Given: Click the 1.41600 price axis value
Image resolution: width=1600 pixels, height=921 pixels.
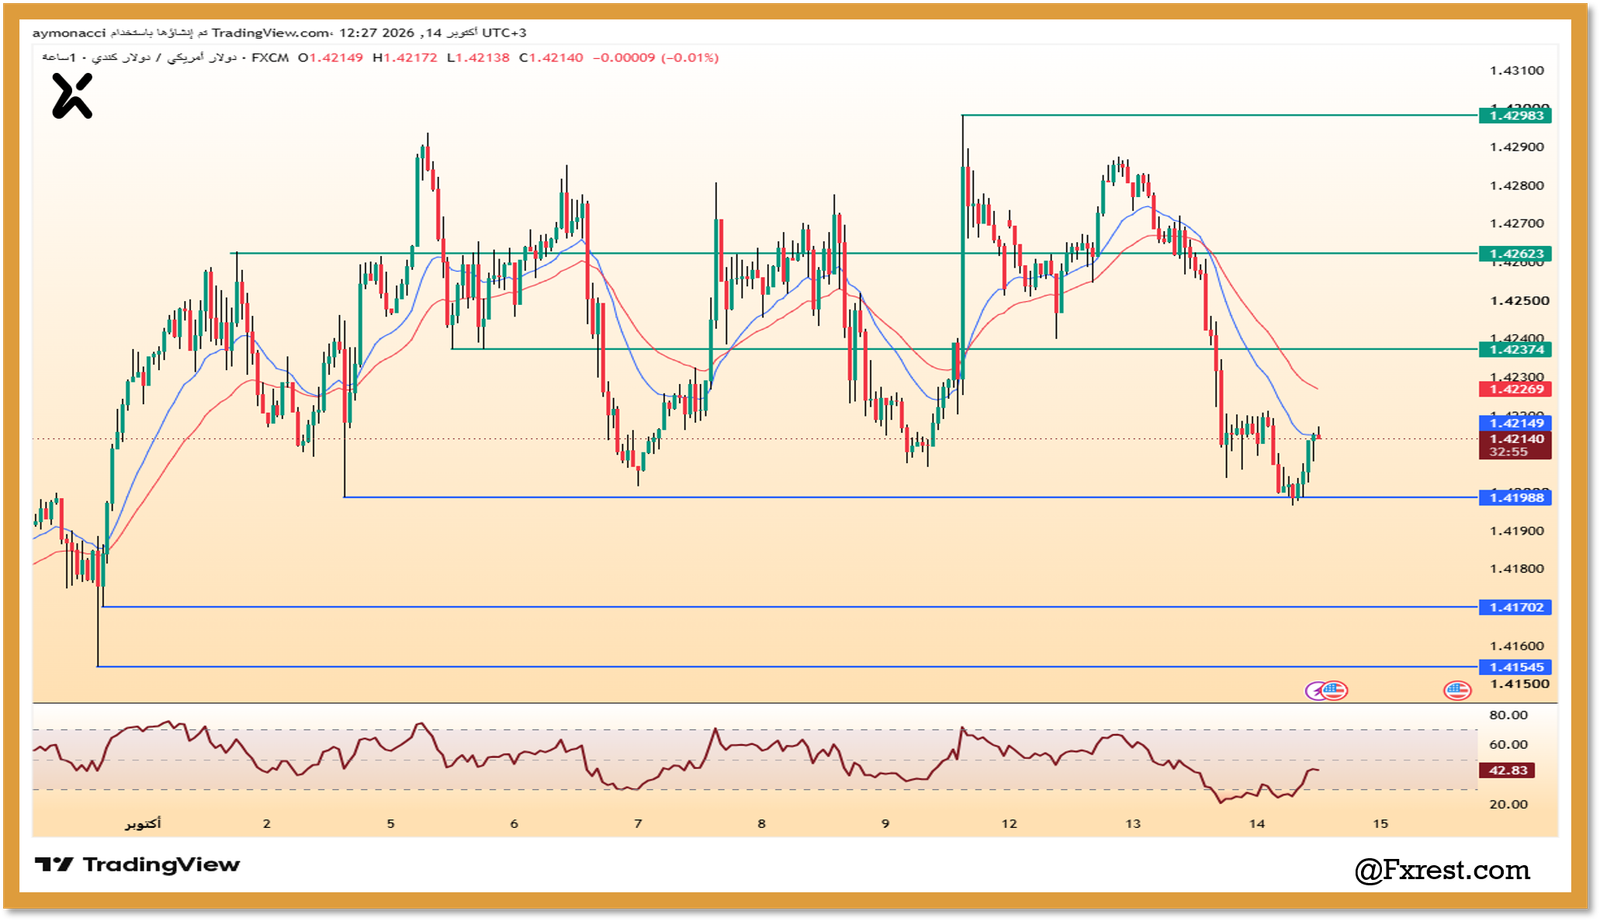Looking at the screenshot, I should (x=1517, y=646).
